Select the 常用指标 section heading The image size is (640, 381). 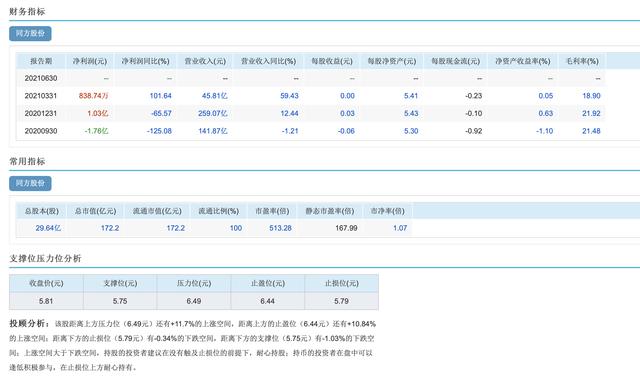(27, 161)
